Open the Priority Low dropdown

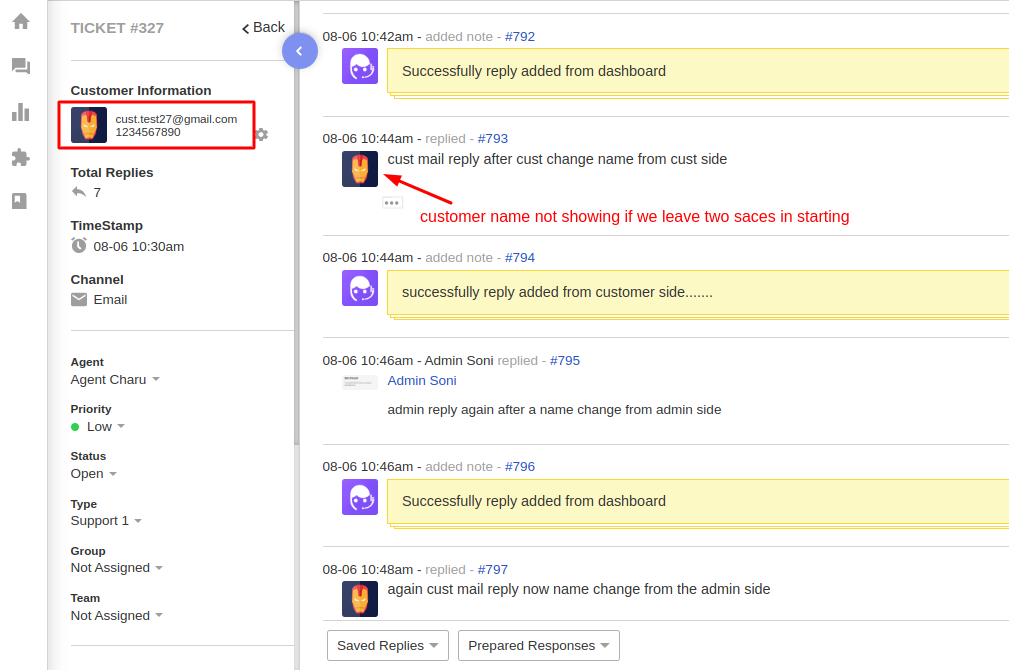click(x=98, y=427)
